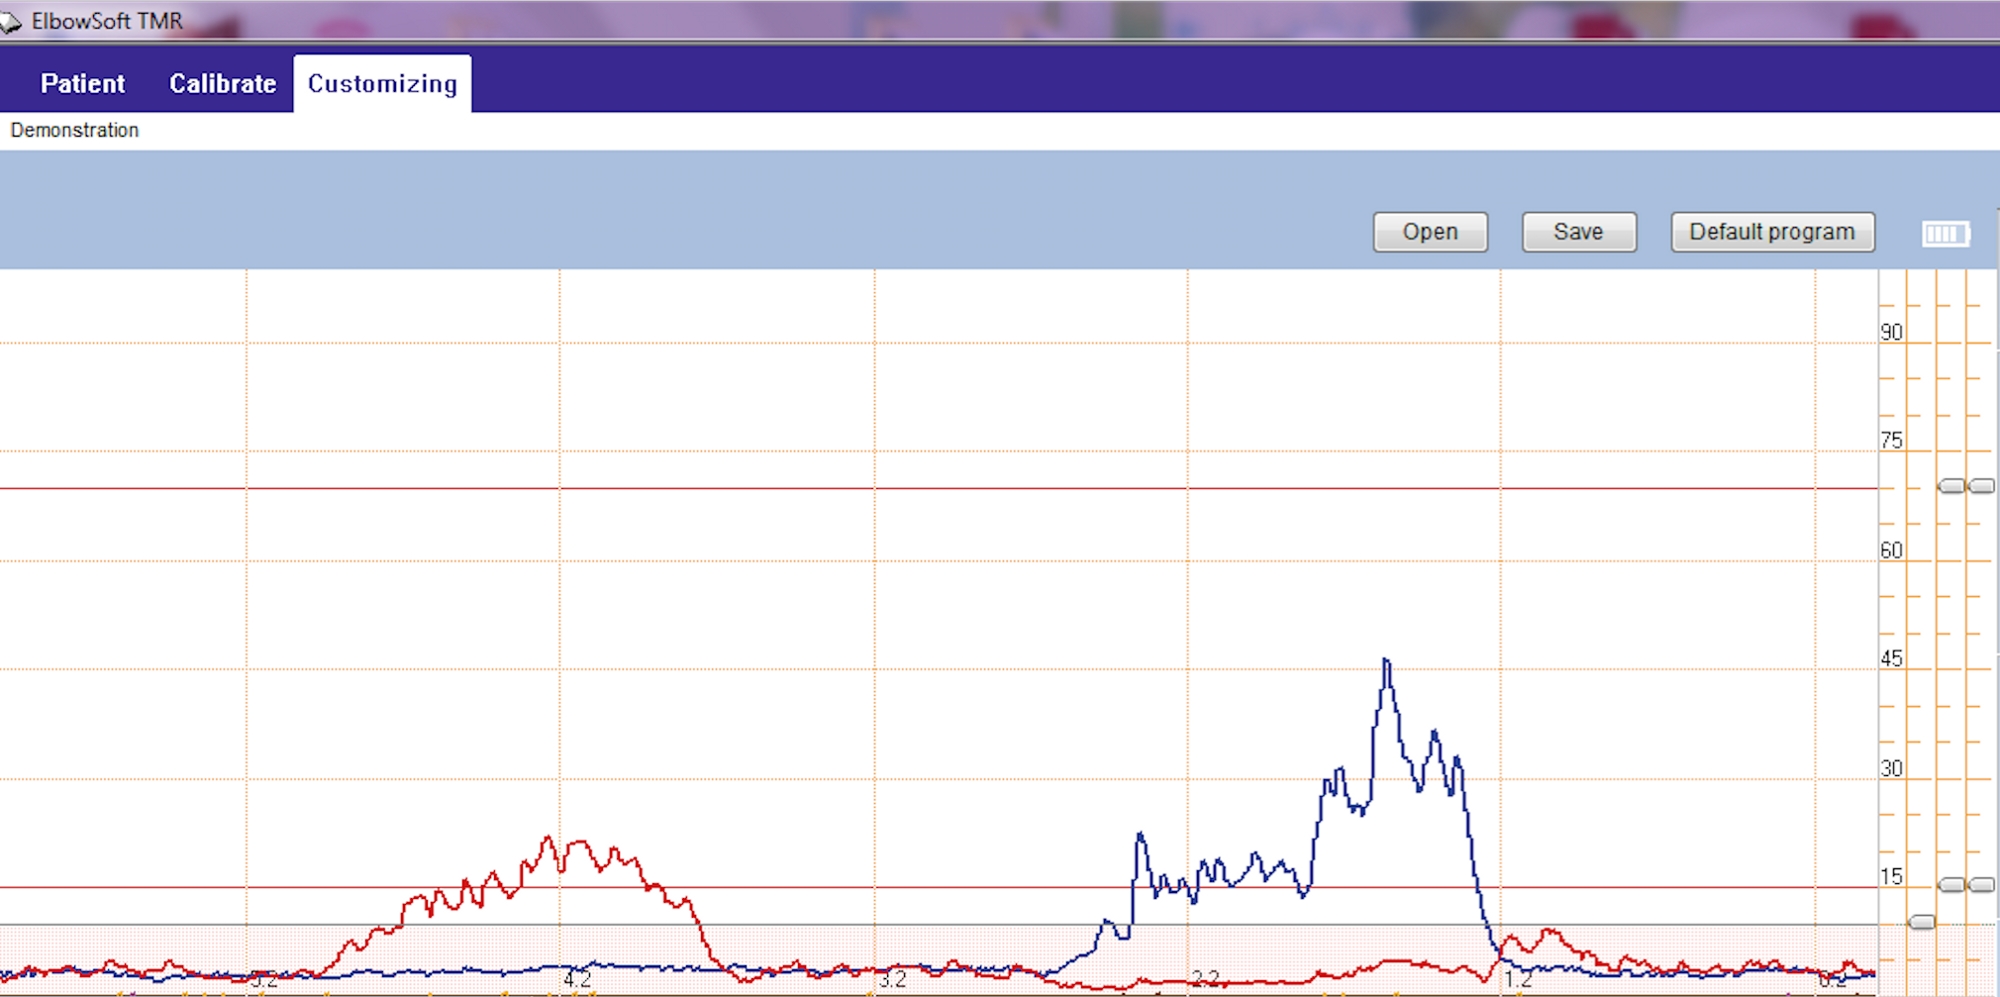Click the Save button

pyautogui.click(x=1579, y=232)
